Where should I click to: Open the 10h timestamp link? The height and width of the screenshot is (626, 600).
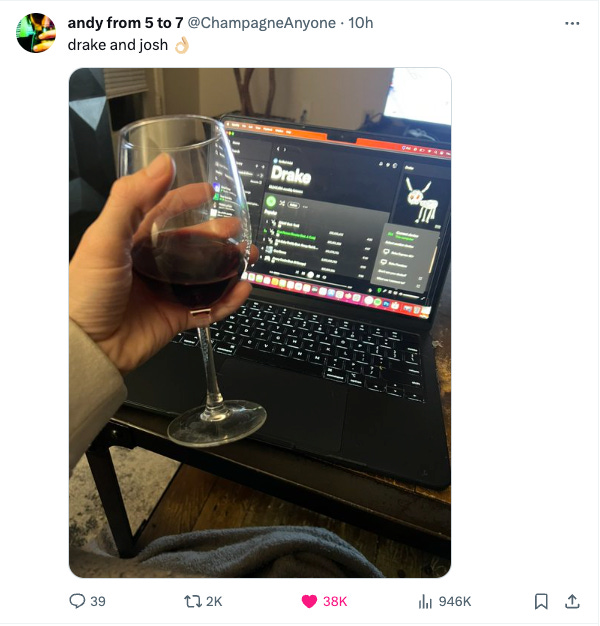pos(360,23)
